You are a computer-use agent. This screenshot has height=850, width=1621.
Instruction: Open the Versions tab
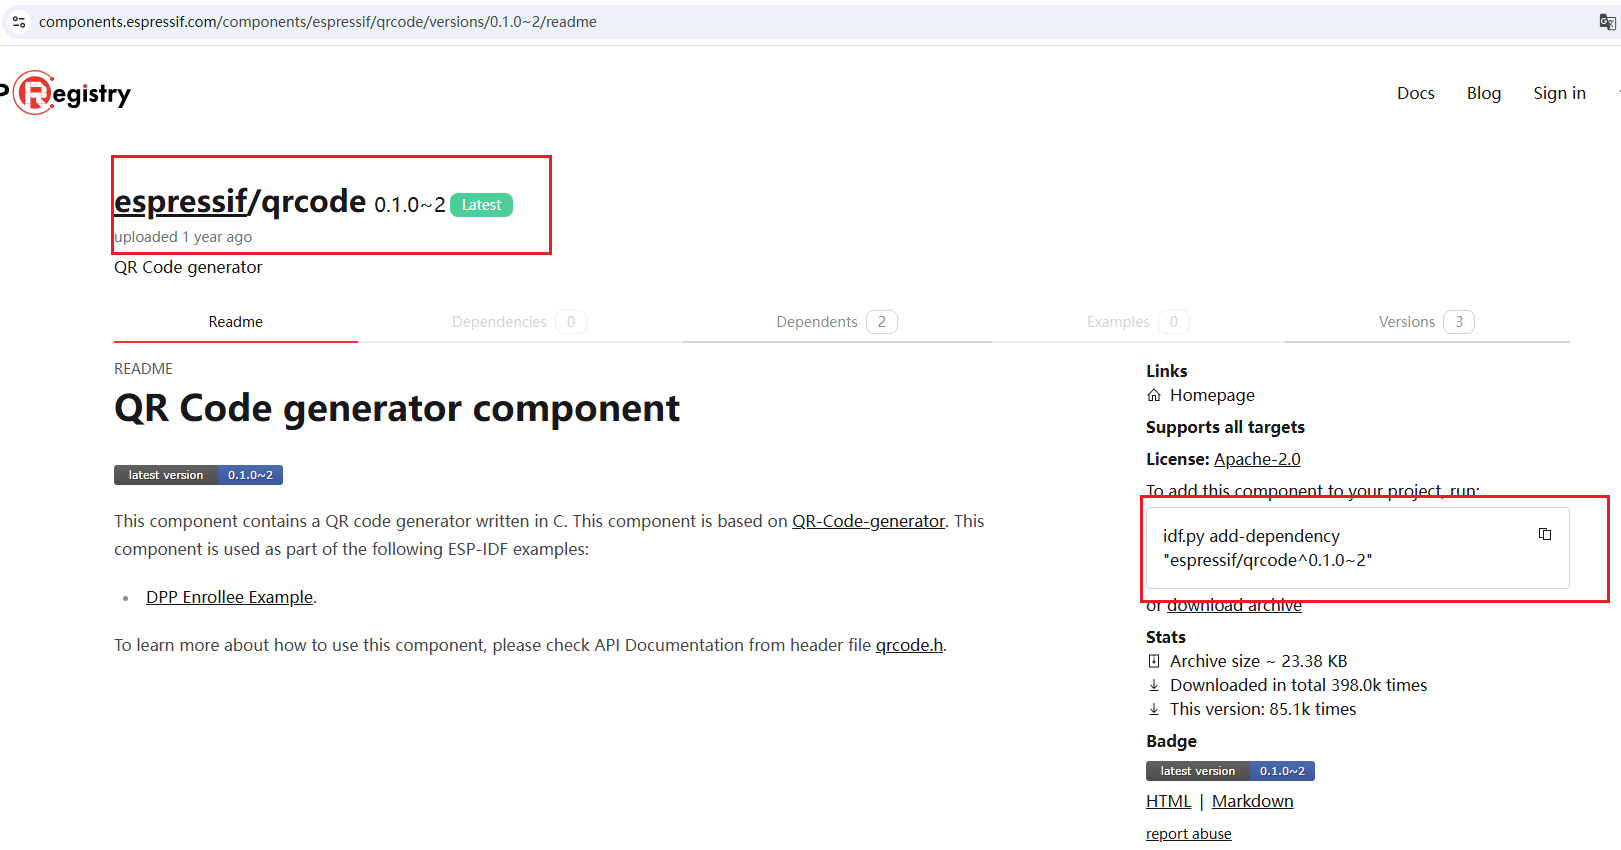coord(1425,322)
